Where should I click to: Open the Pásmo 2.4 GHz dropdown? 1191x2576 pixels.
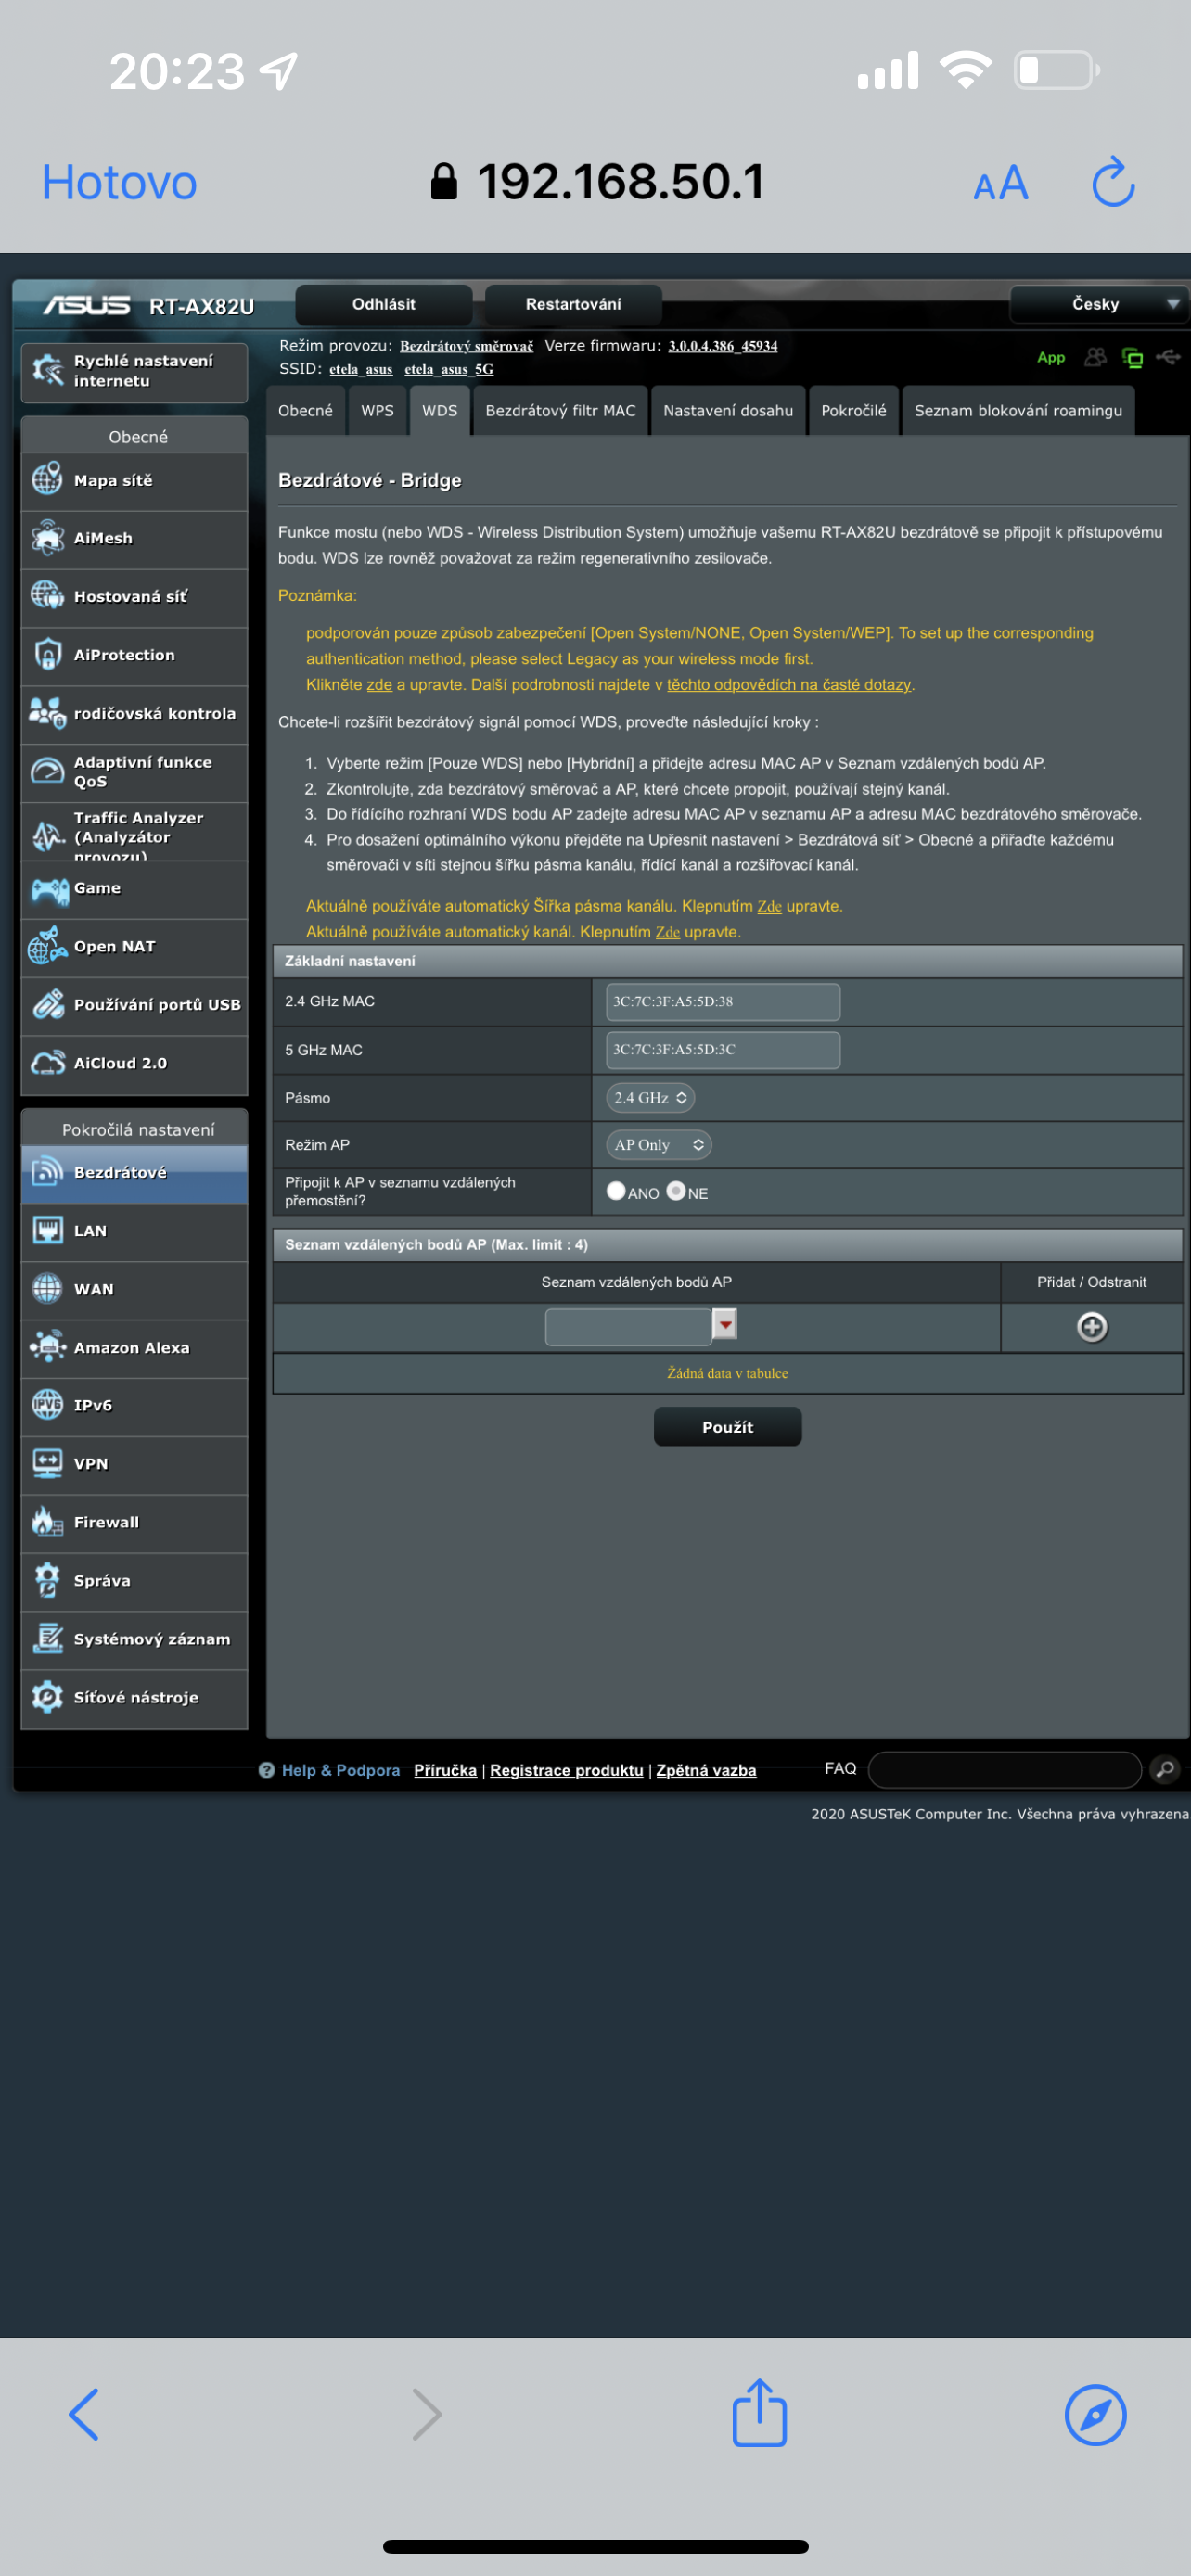(650, 1098)
